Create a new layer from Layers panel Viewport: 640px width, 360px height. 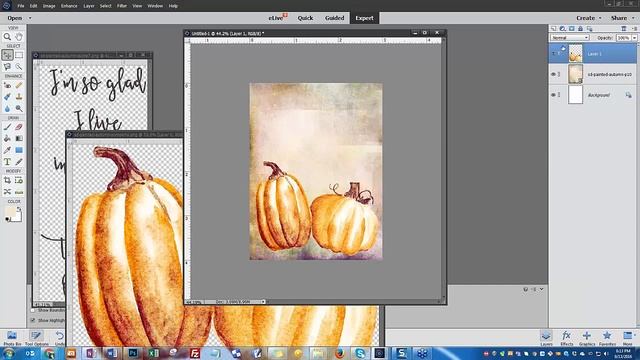[554, 29]
